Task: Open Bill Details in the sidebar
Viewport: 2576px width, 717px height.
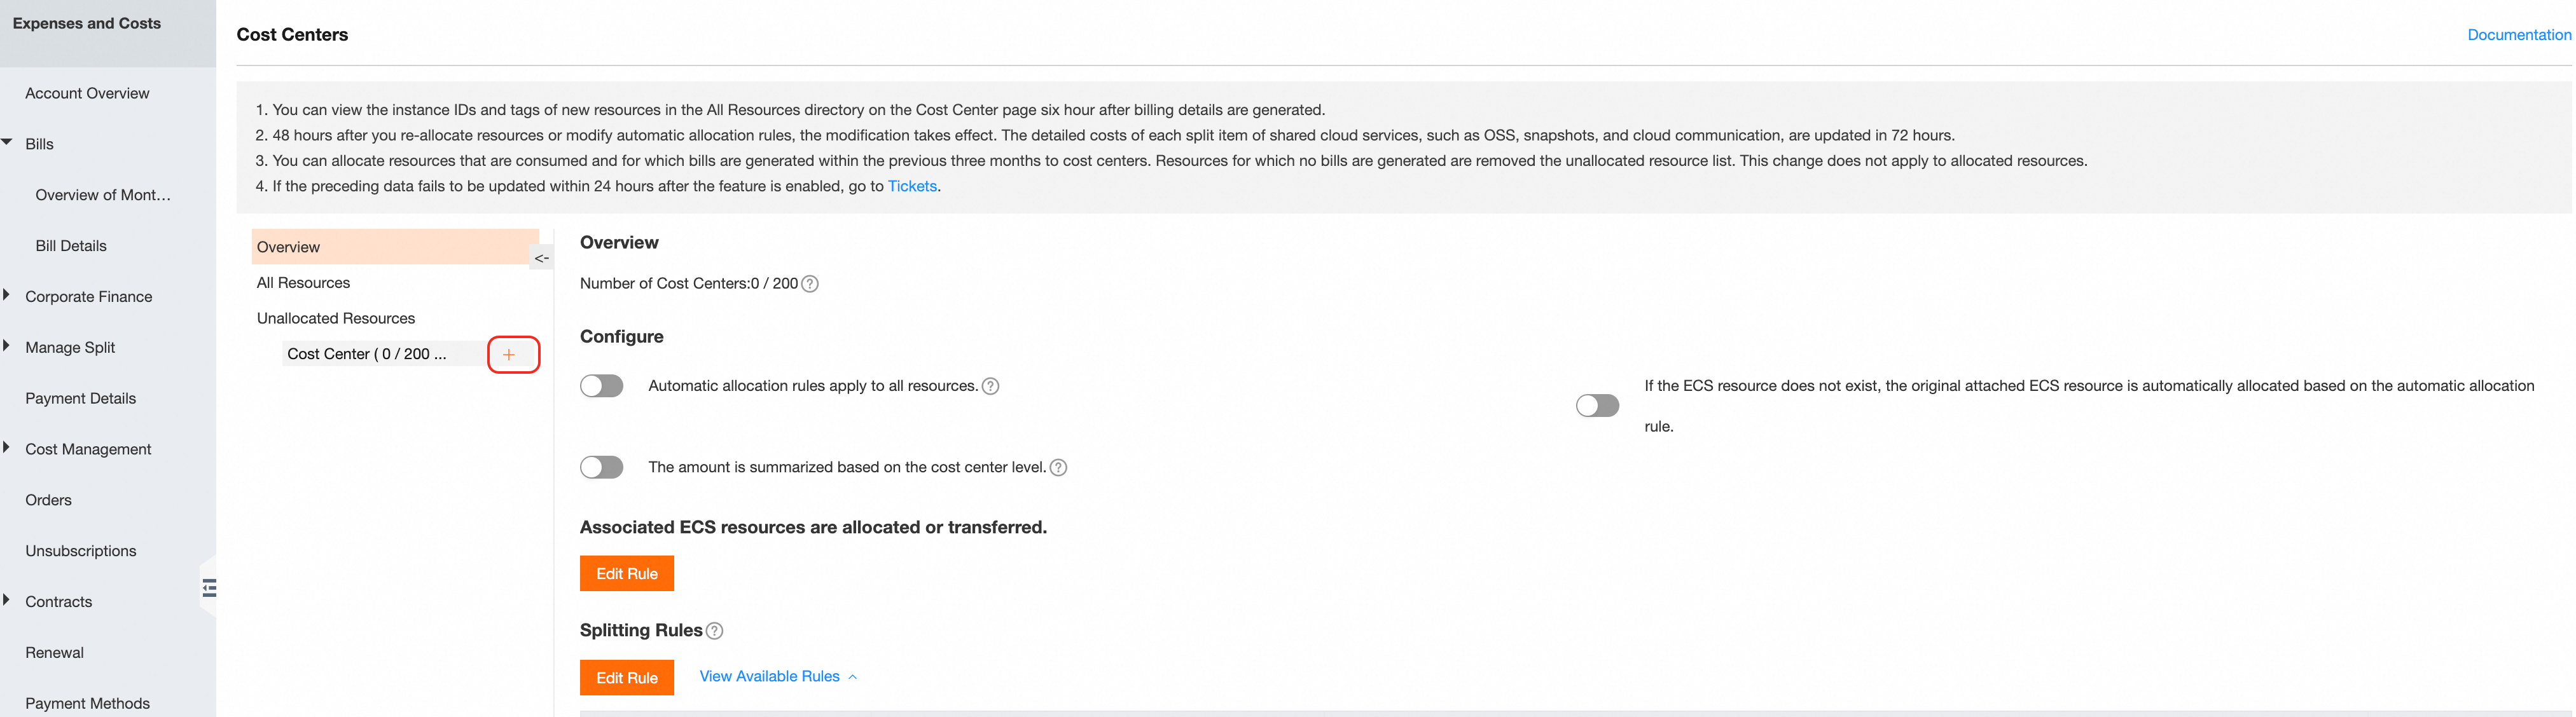Action: point(71,246)
